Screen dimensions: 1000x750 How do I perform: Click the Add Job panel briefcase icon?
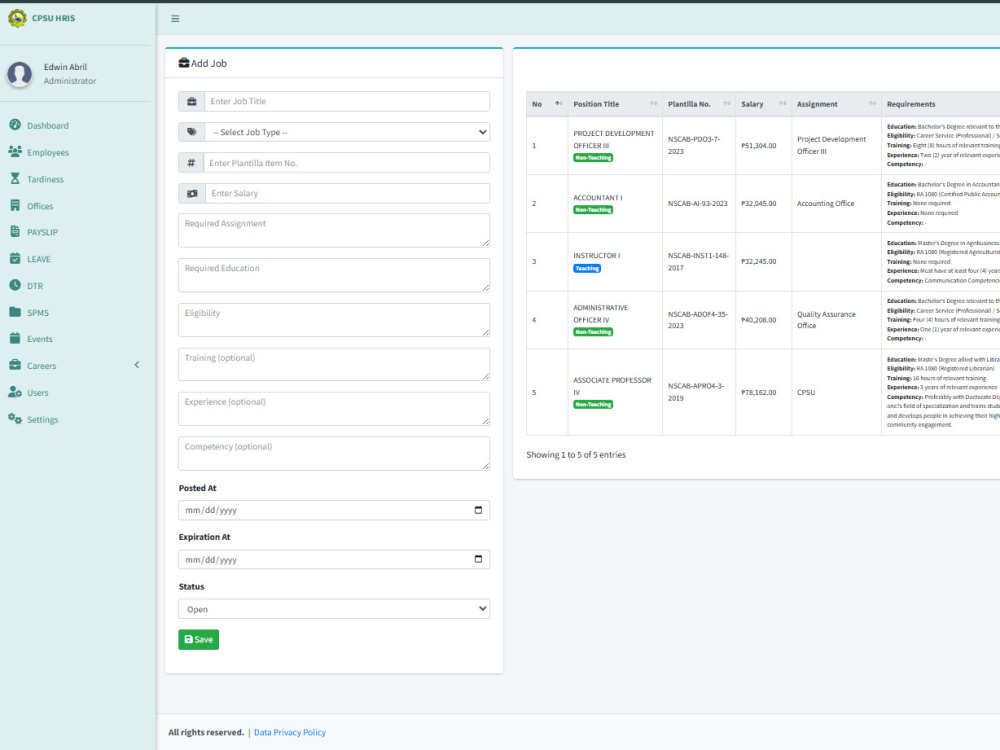point(184,62)
